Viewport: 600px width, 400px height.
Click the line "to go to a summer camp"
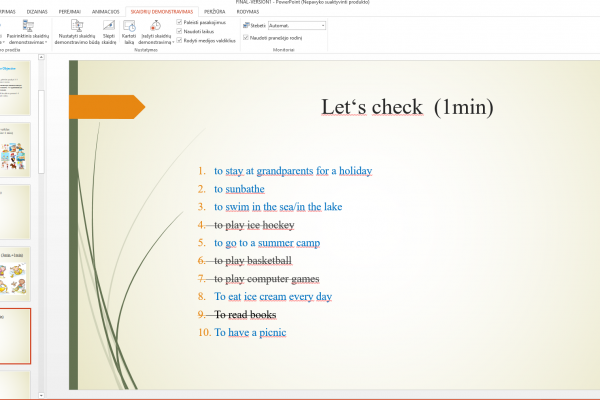267,243
